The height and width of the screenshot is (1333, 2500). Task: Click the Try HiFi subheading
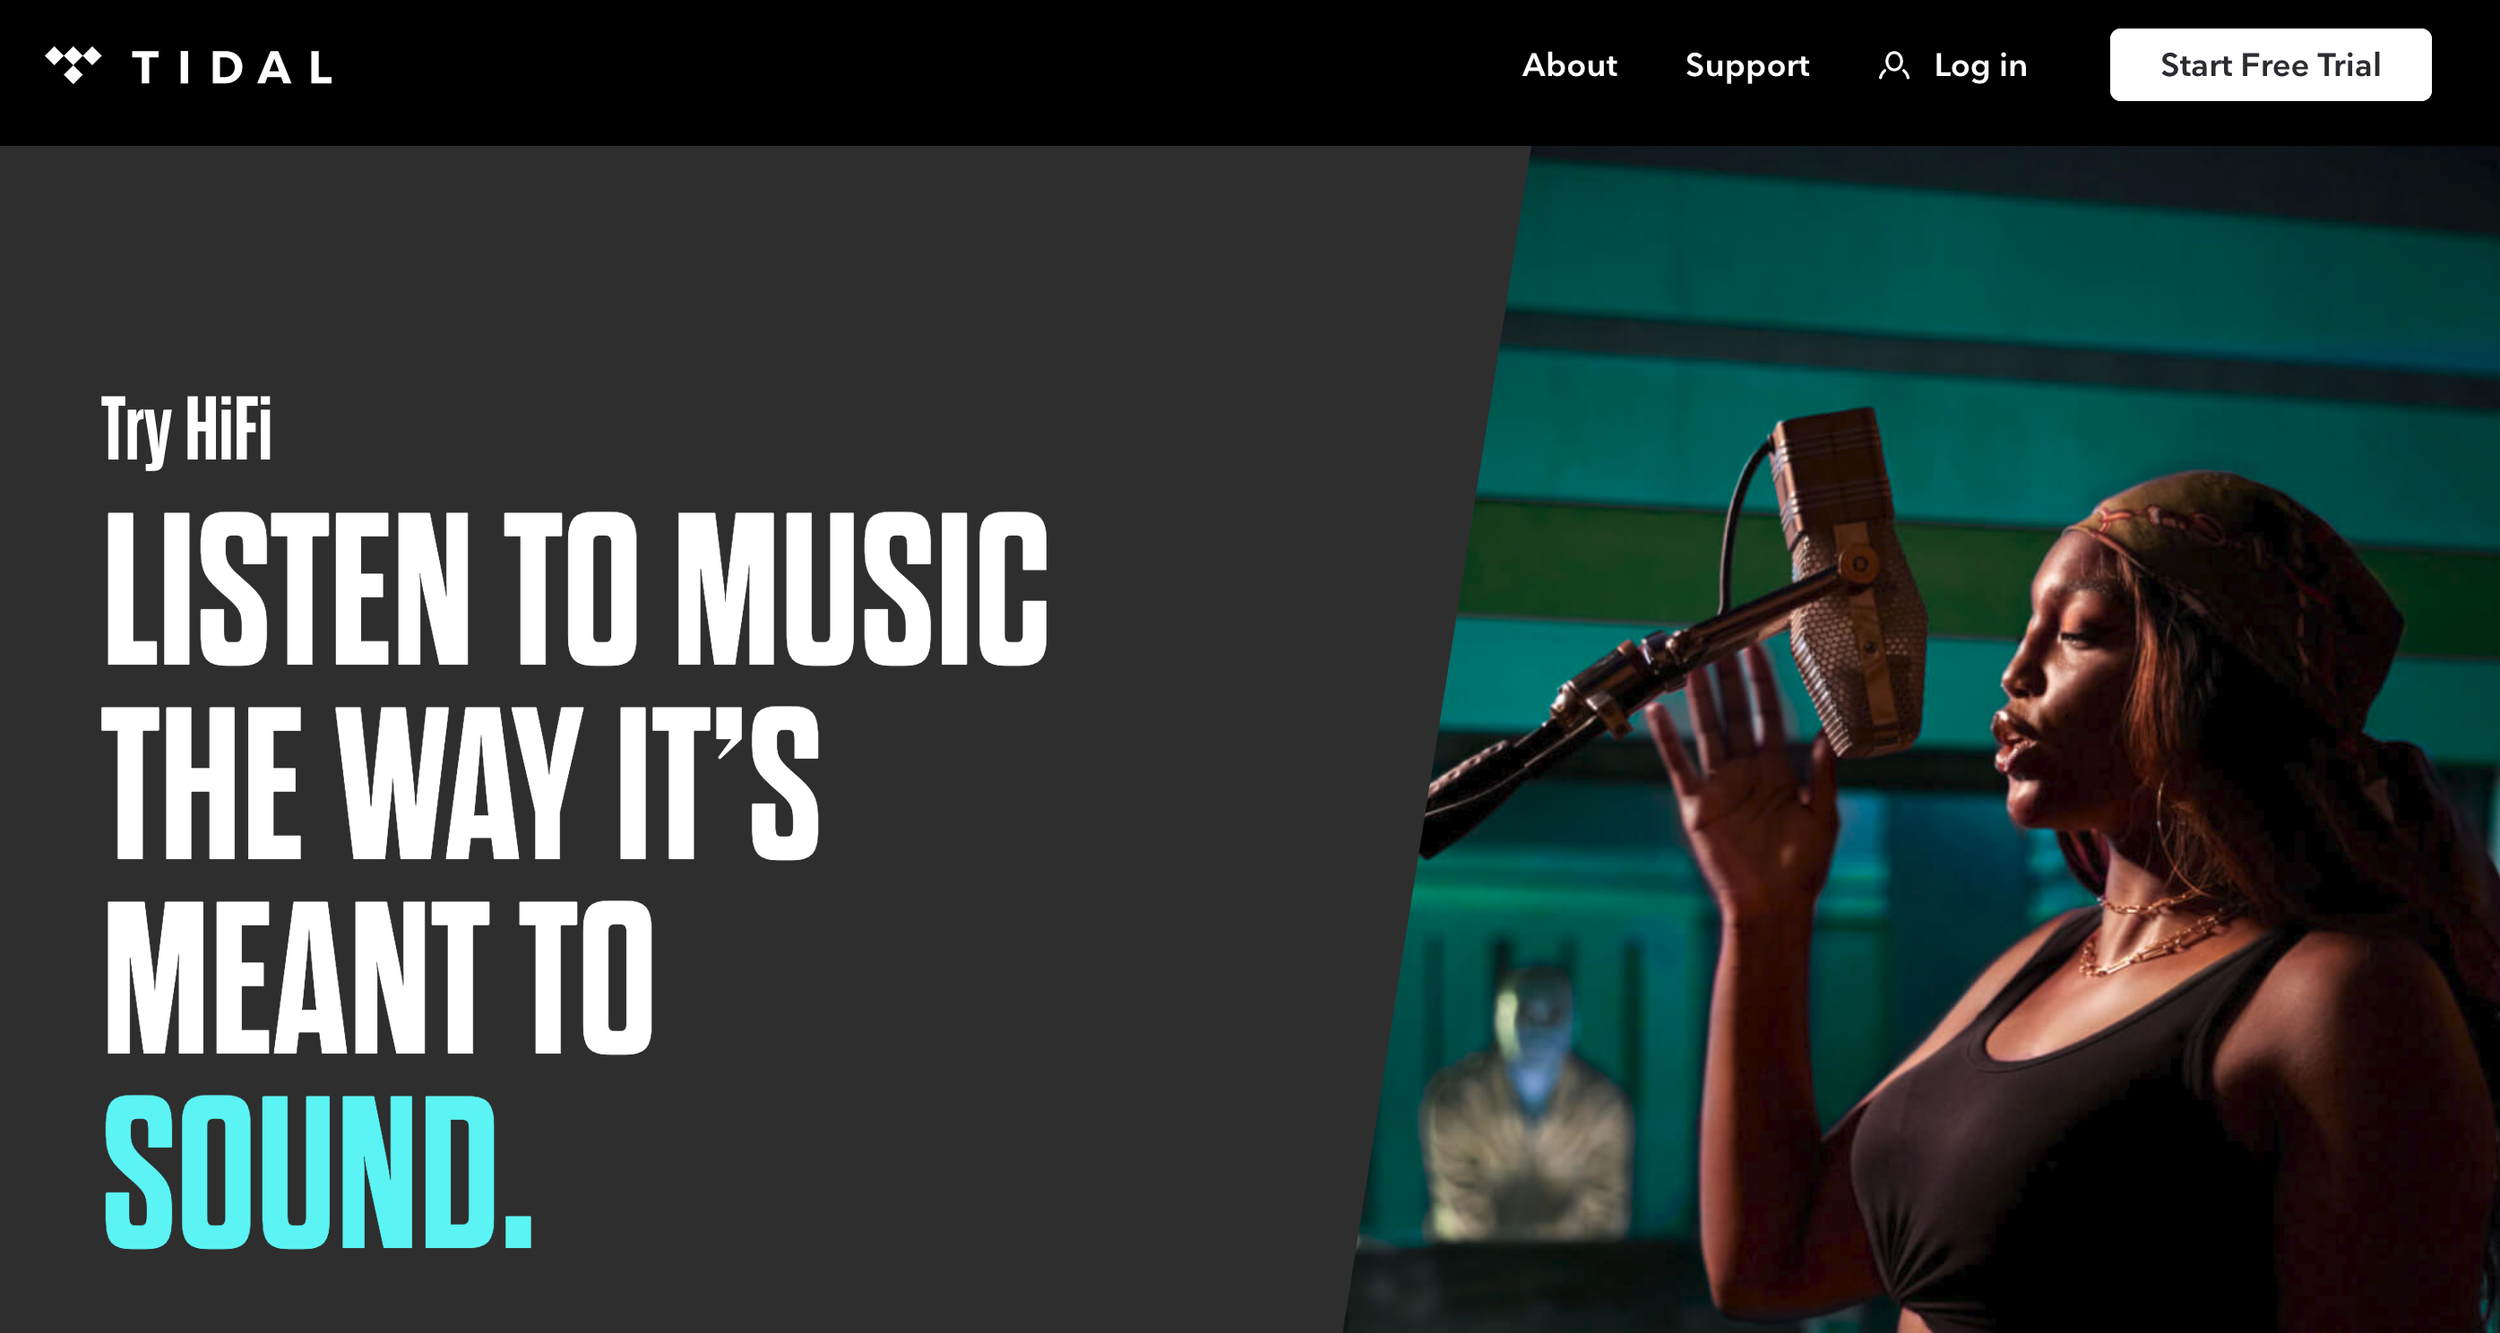186,430
